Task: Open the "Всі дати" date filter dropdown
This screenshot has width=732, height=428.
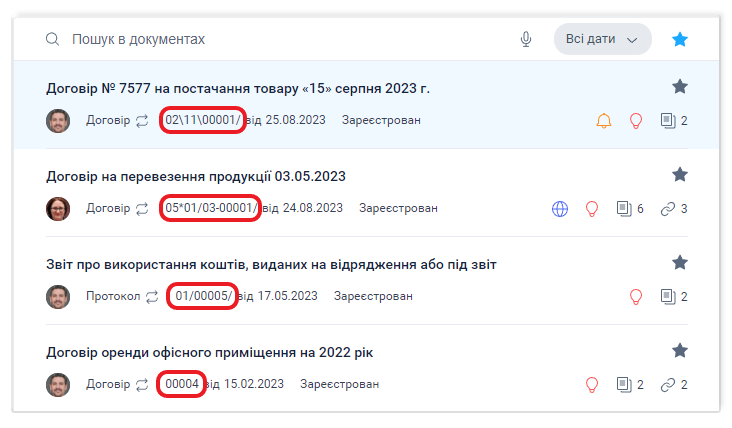Action: click(602, 39)
